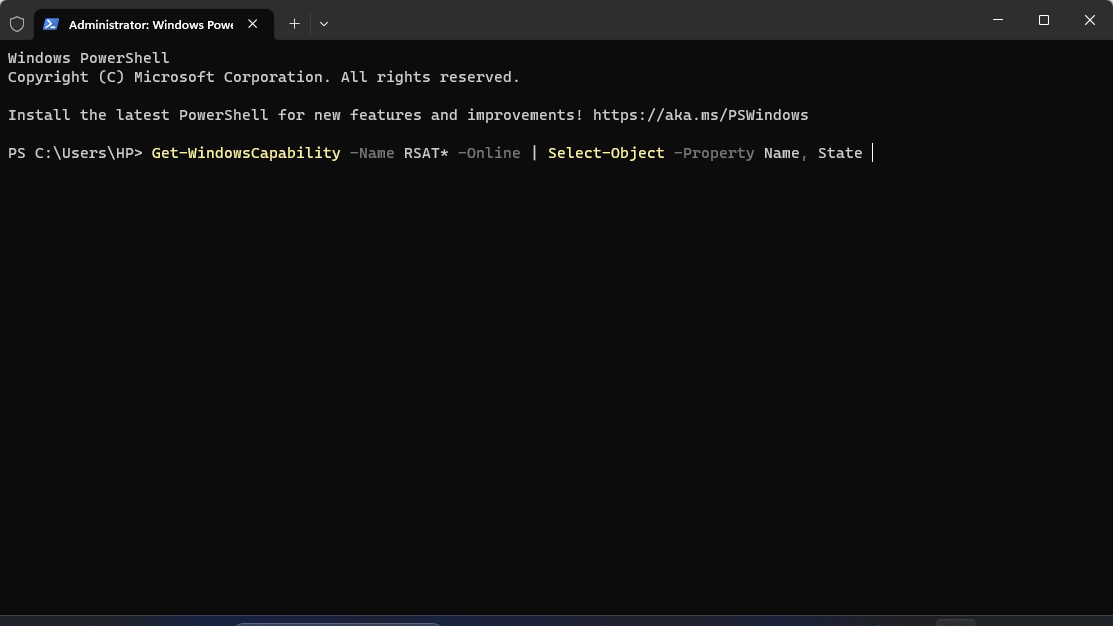Open the https://aka.ms/PSWindows link

pos(701,115)
